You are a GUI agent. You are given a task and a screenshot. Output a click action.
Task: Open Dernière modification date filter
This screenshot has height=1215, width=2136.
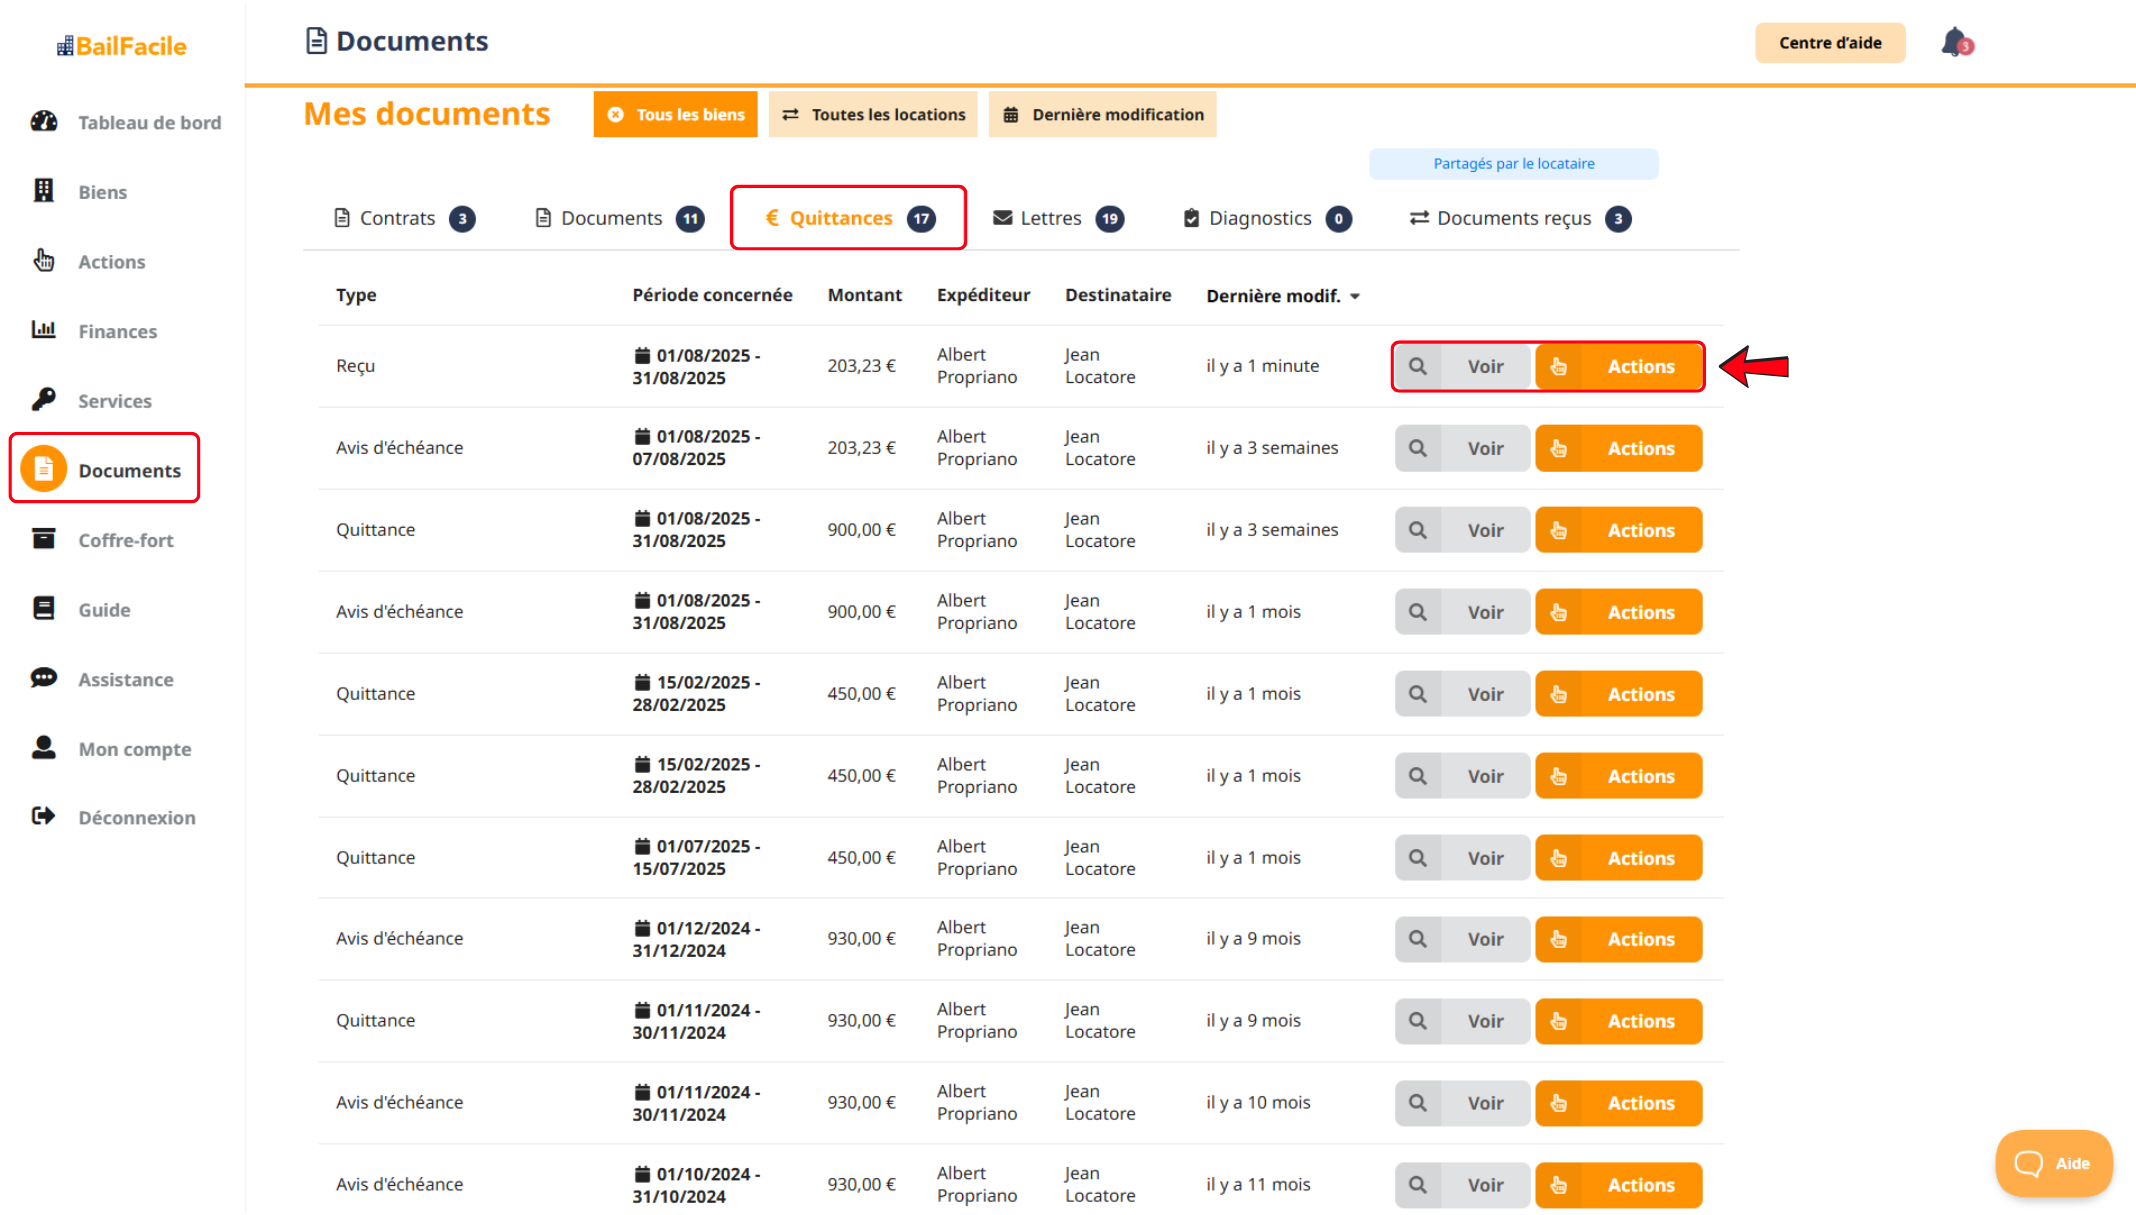click(1102, 115)
